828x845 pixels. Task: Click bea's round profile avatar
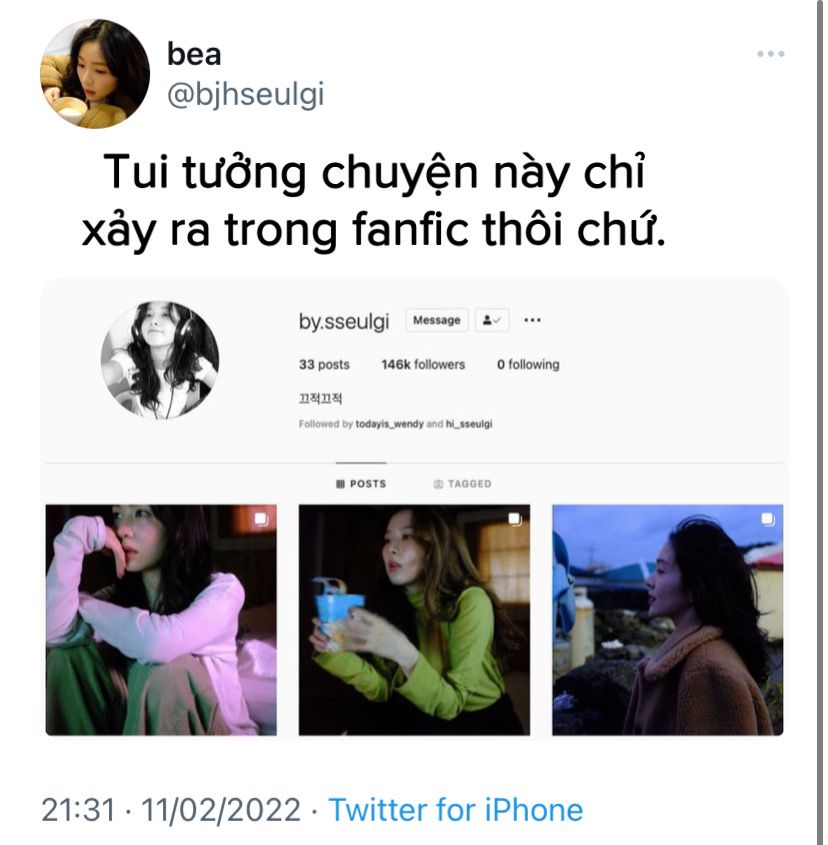point(95,74)
